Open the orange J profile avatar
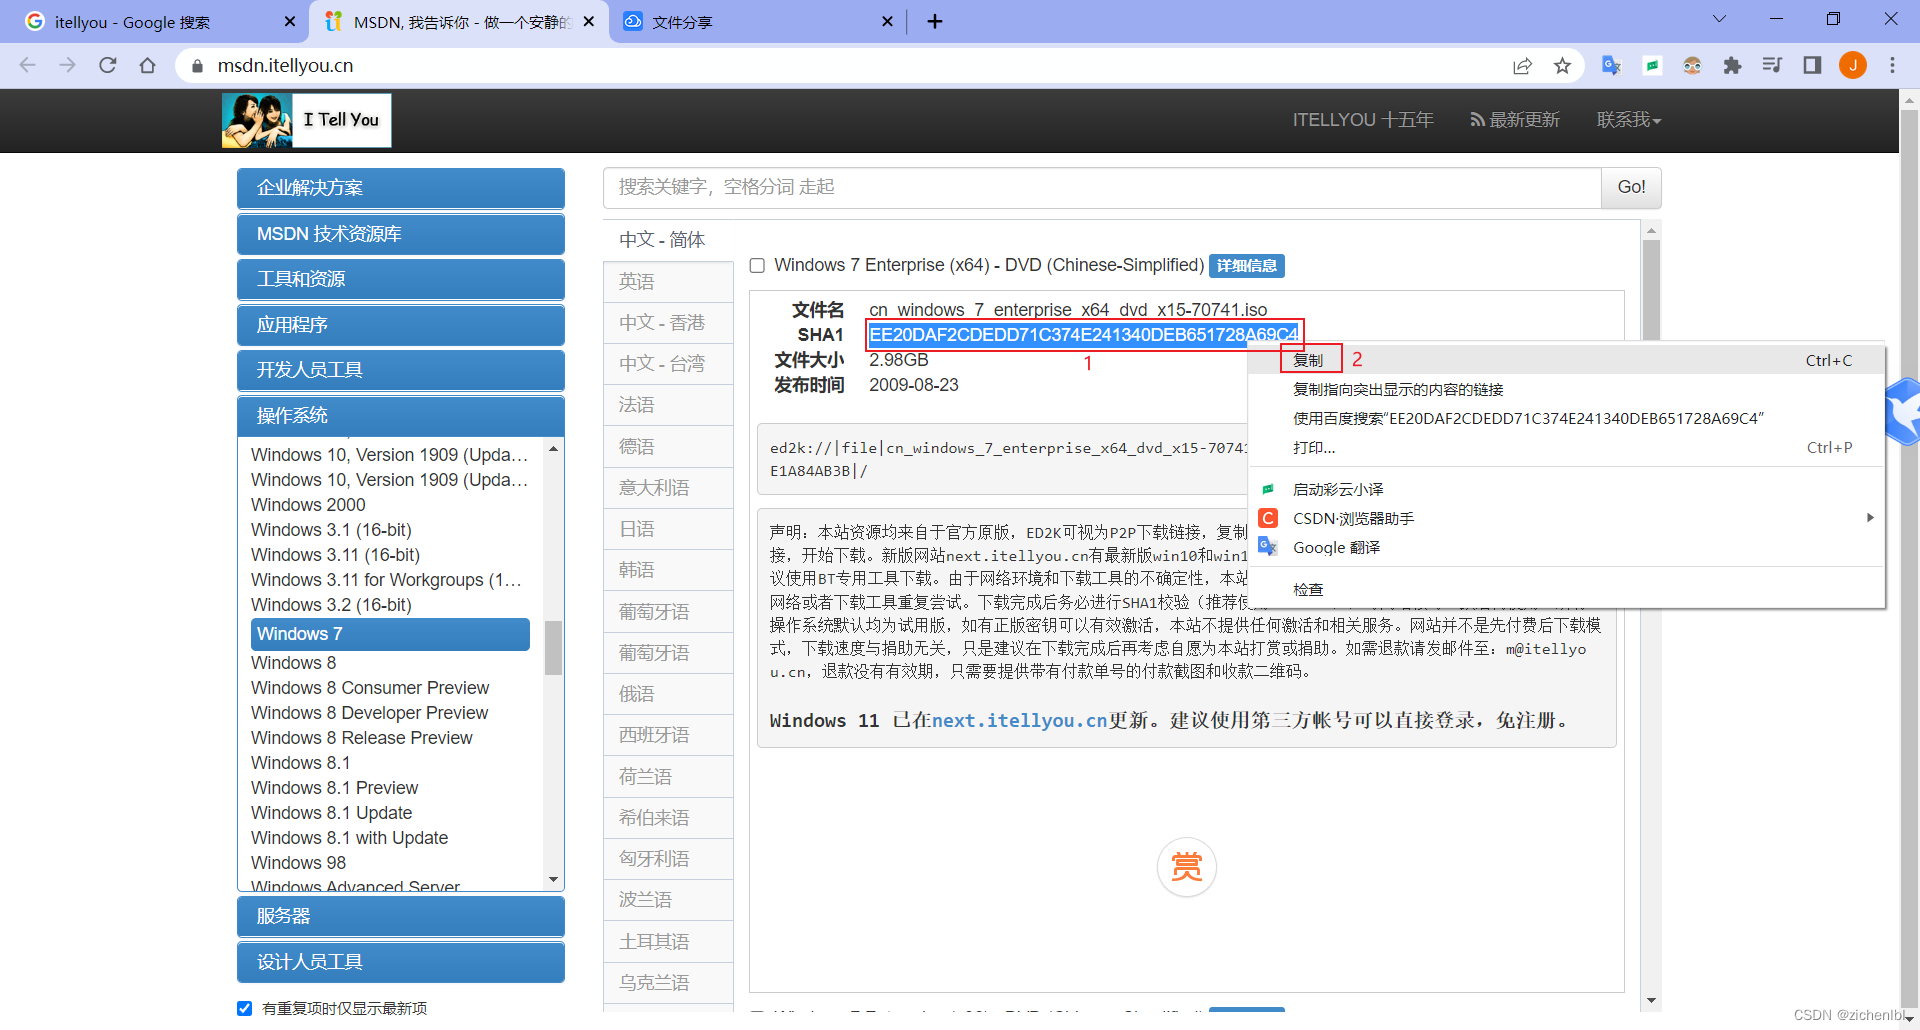 (x=1853, y=65)
